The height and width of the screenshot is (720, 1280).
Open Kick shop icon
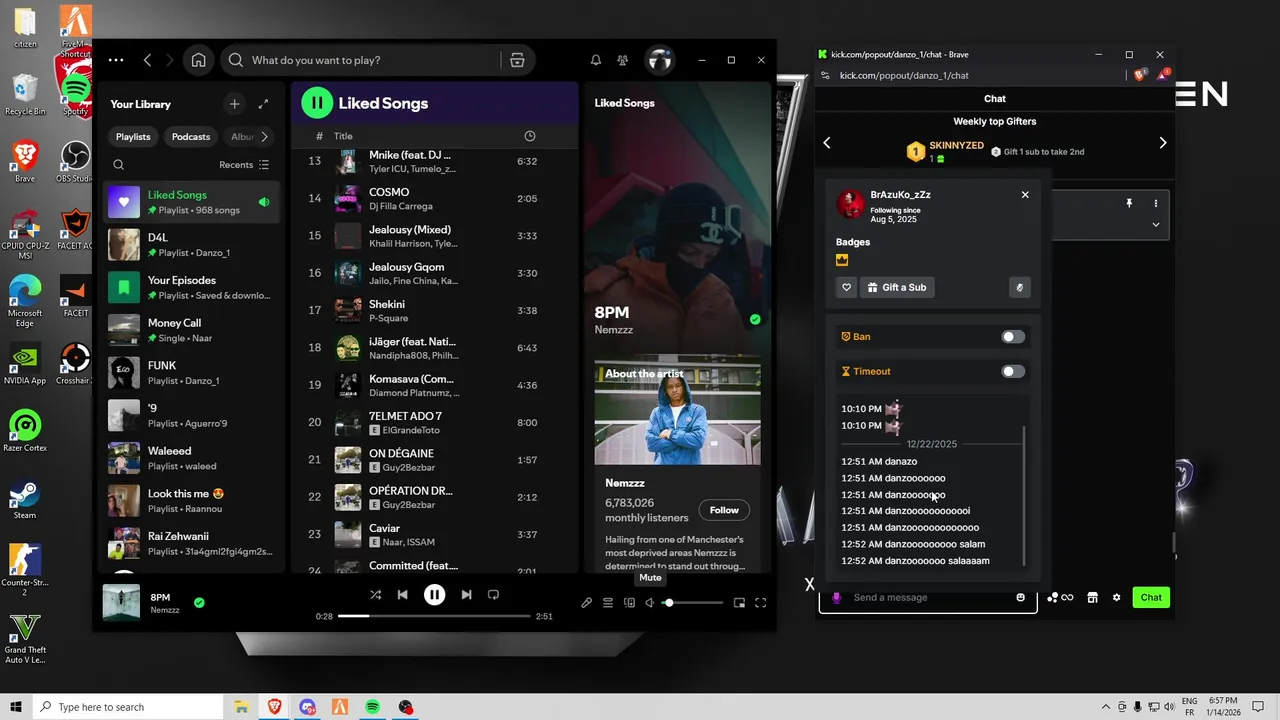click(x=1092, y=597)
